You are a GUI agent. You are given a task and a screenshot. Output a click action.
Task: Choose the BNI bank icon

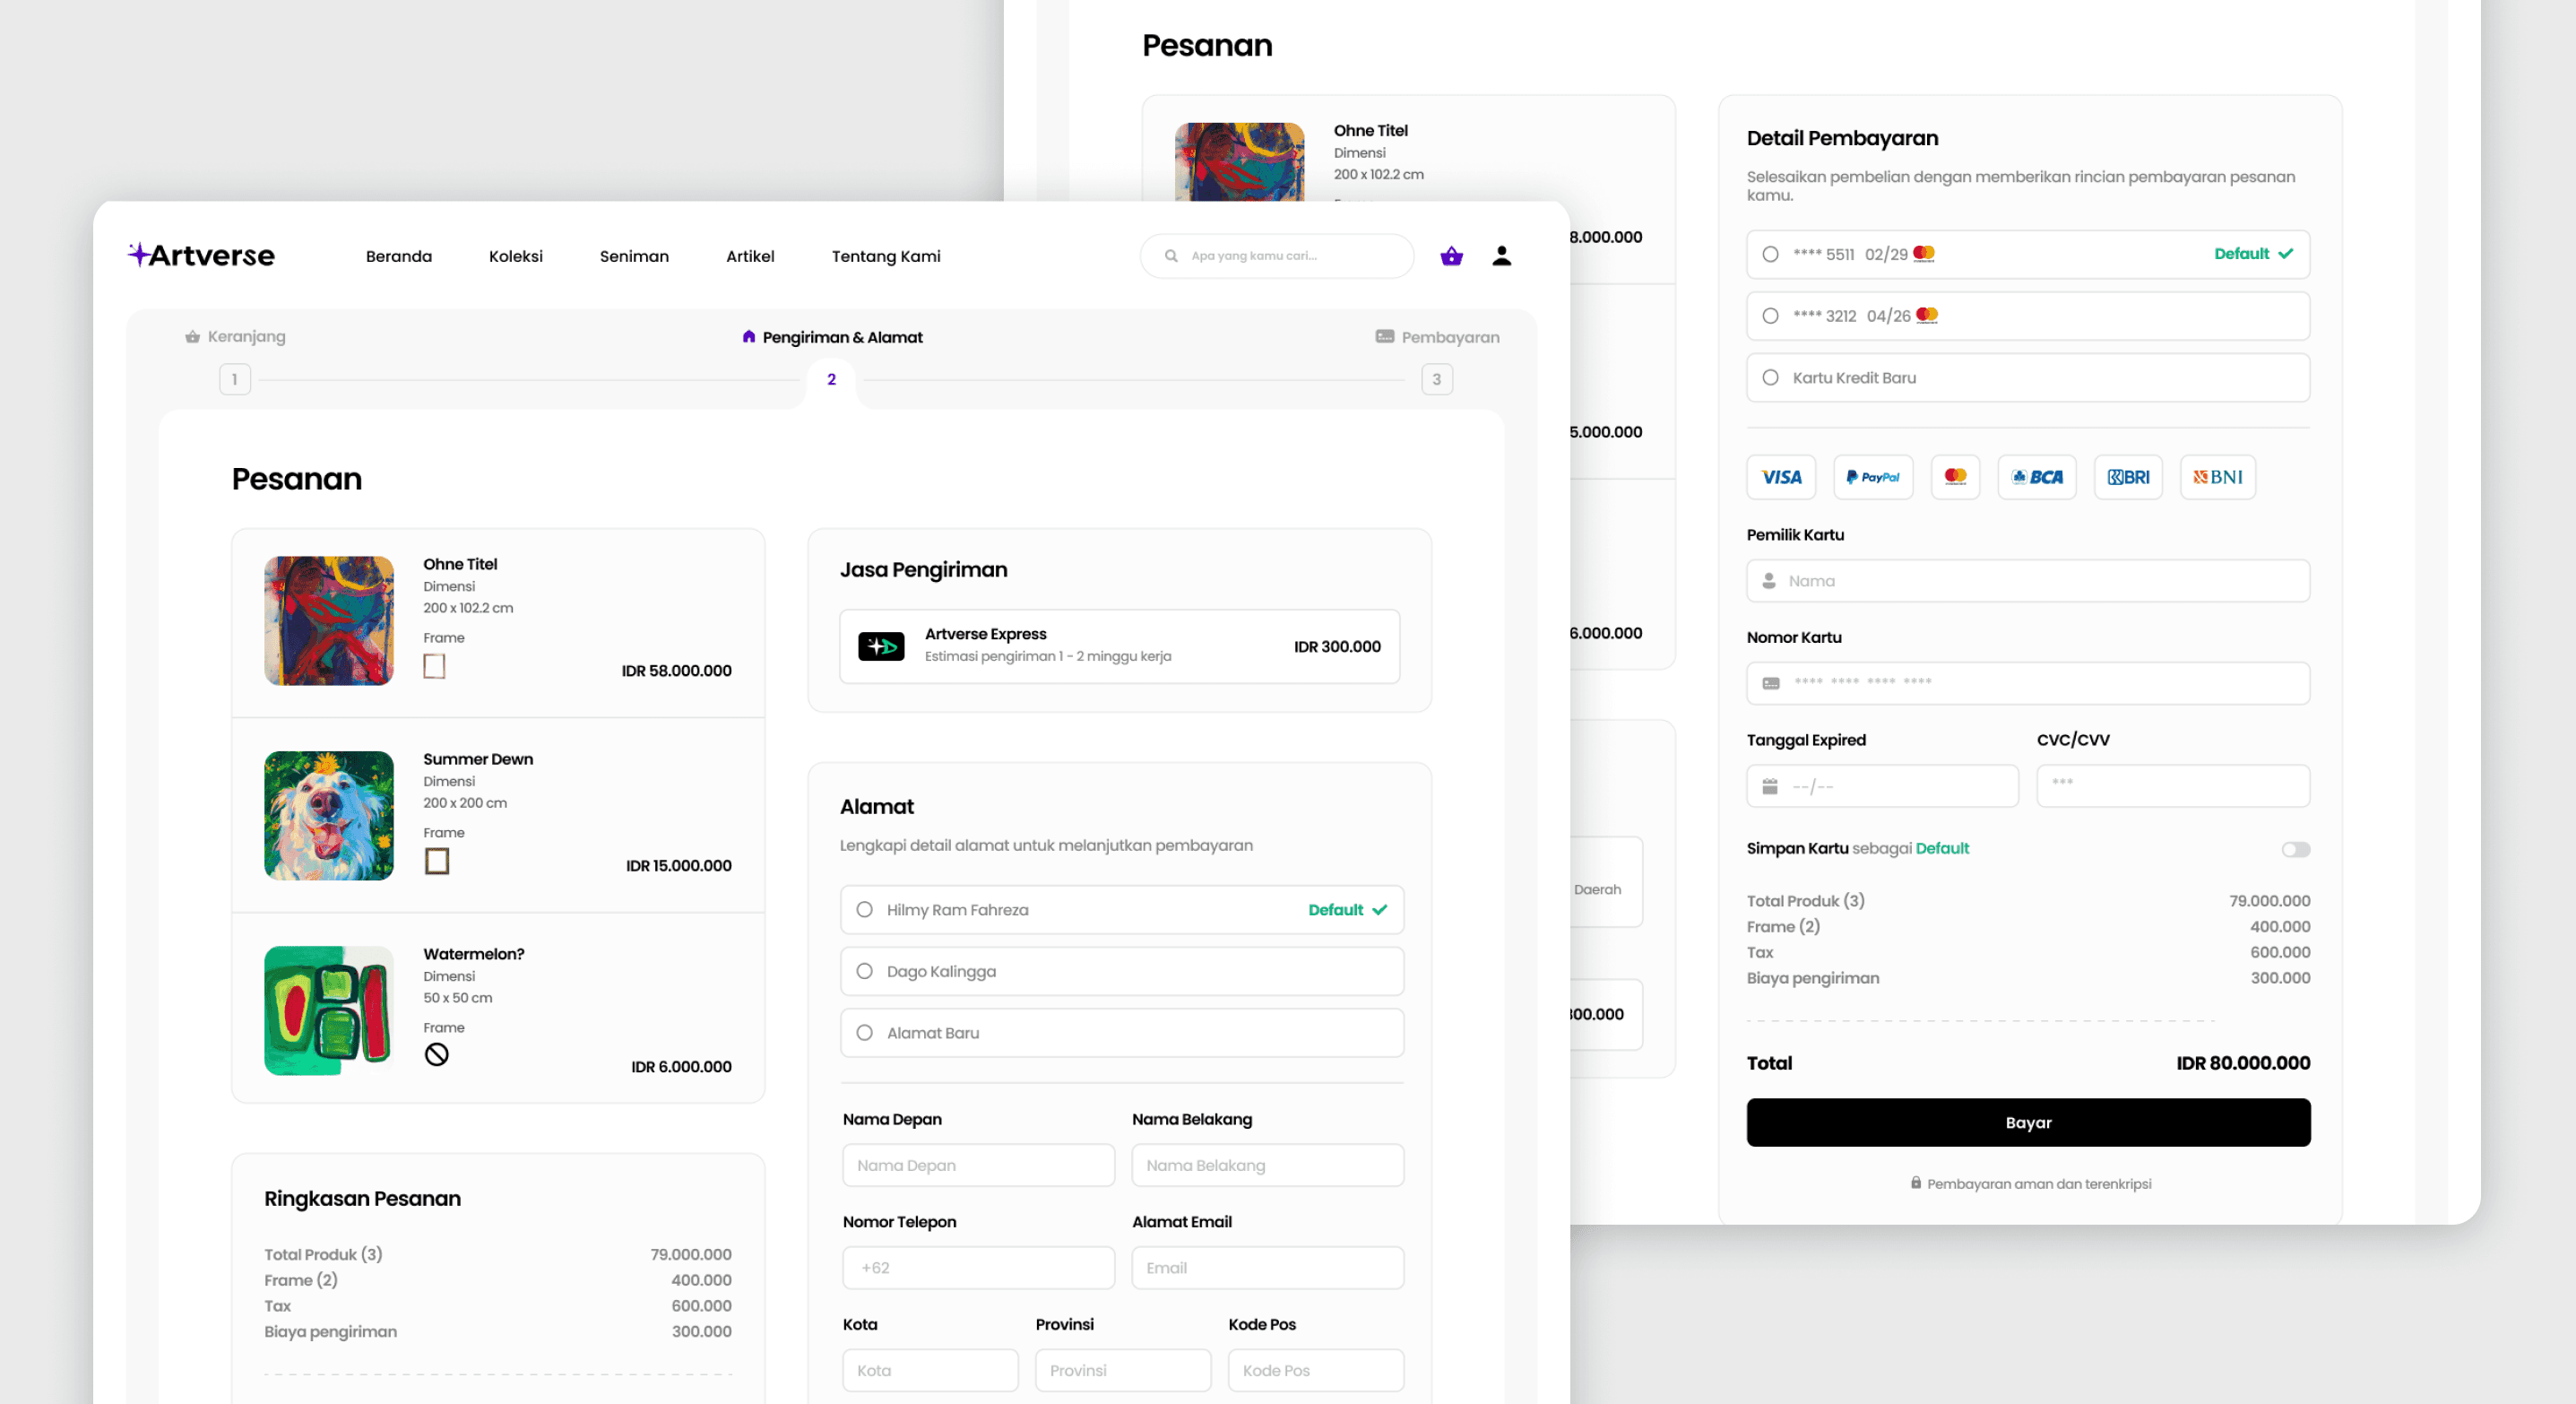click(x=2217, y=477)
